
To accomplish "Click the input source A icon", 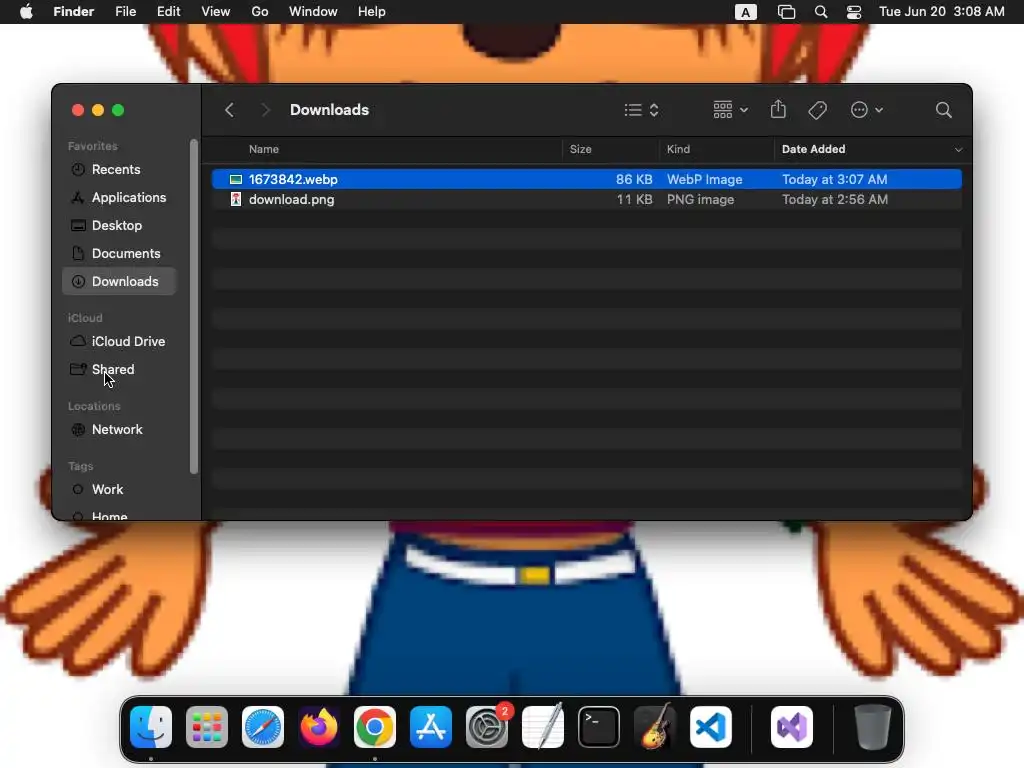I will 745,12.
